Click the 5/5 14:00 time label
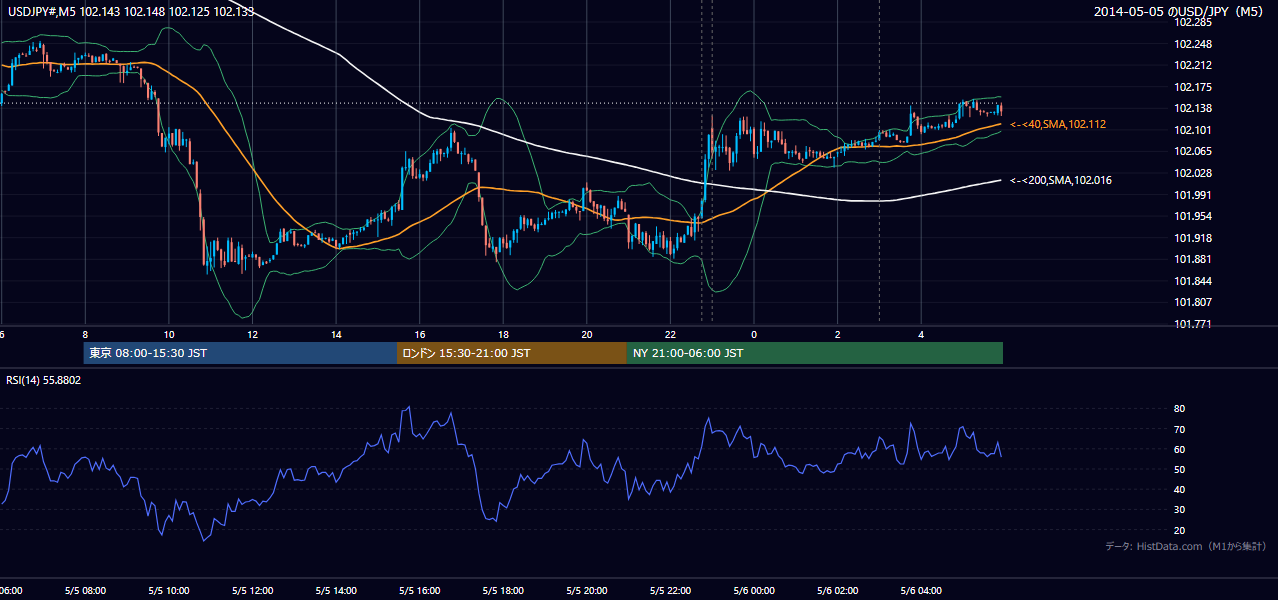 (x=336, y=591)
